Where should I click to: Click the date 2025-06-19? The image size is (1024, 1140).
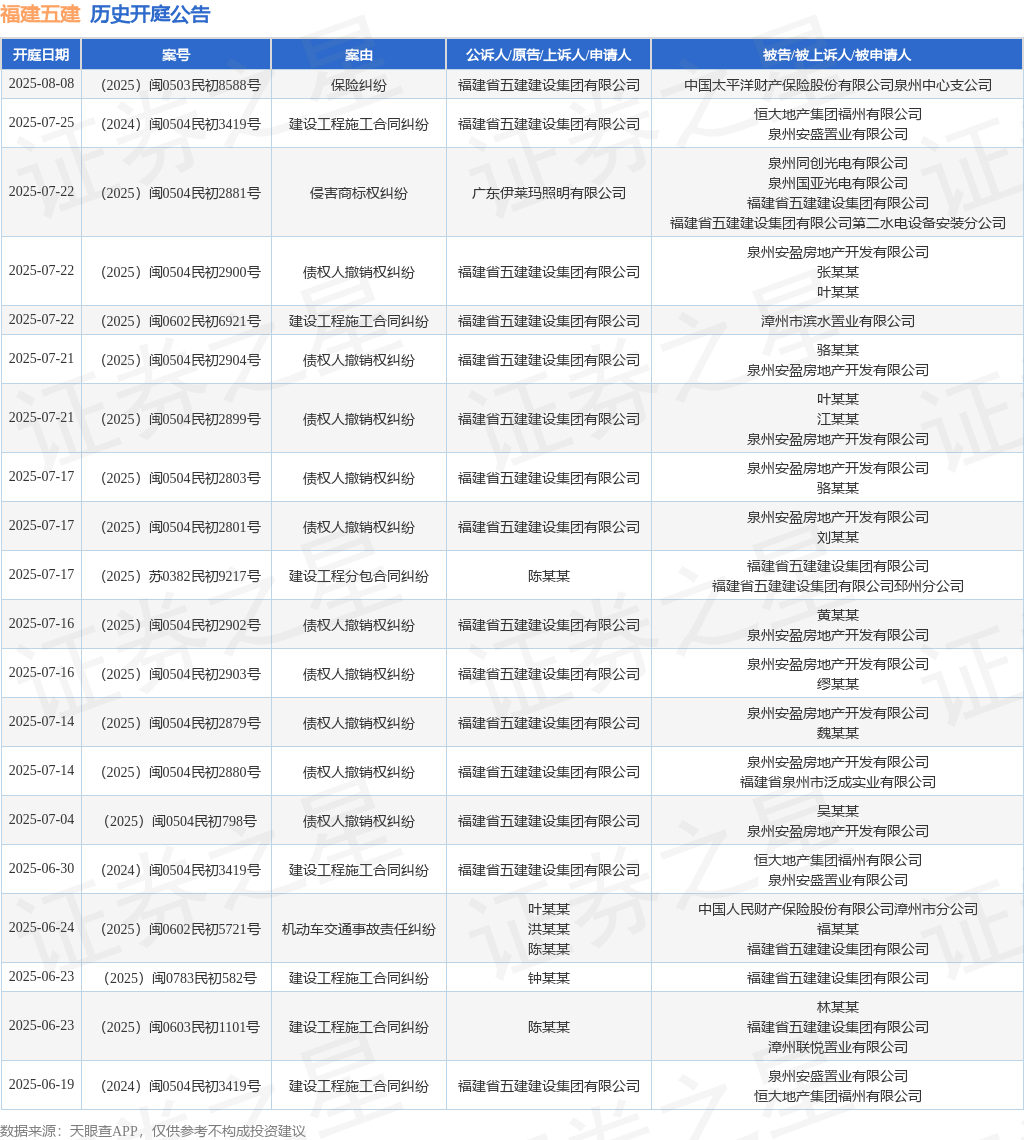tap(41, 1085)
